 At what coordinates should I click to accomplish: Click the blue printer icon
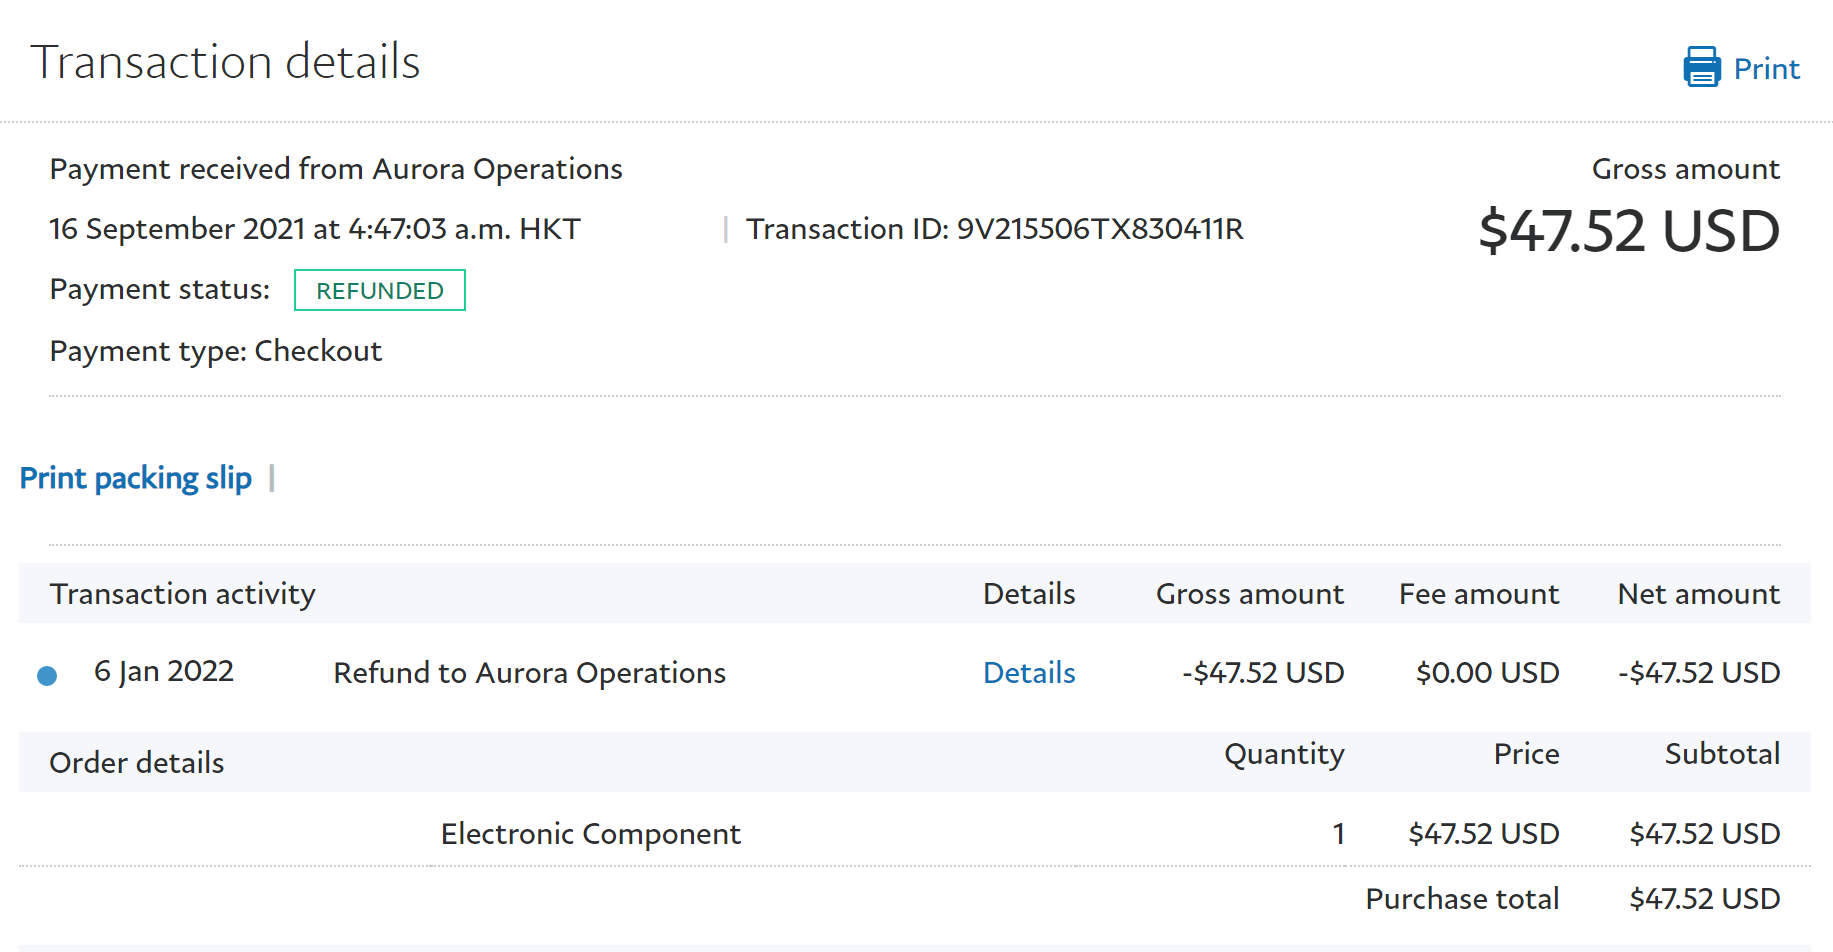tap(1701, 67)
